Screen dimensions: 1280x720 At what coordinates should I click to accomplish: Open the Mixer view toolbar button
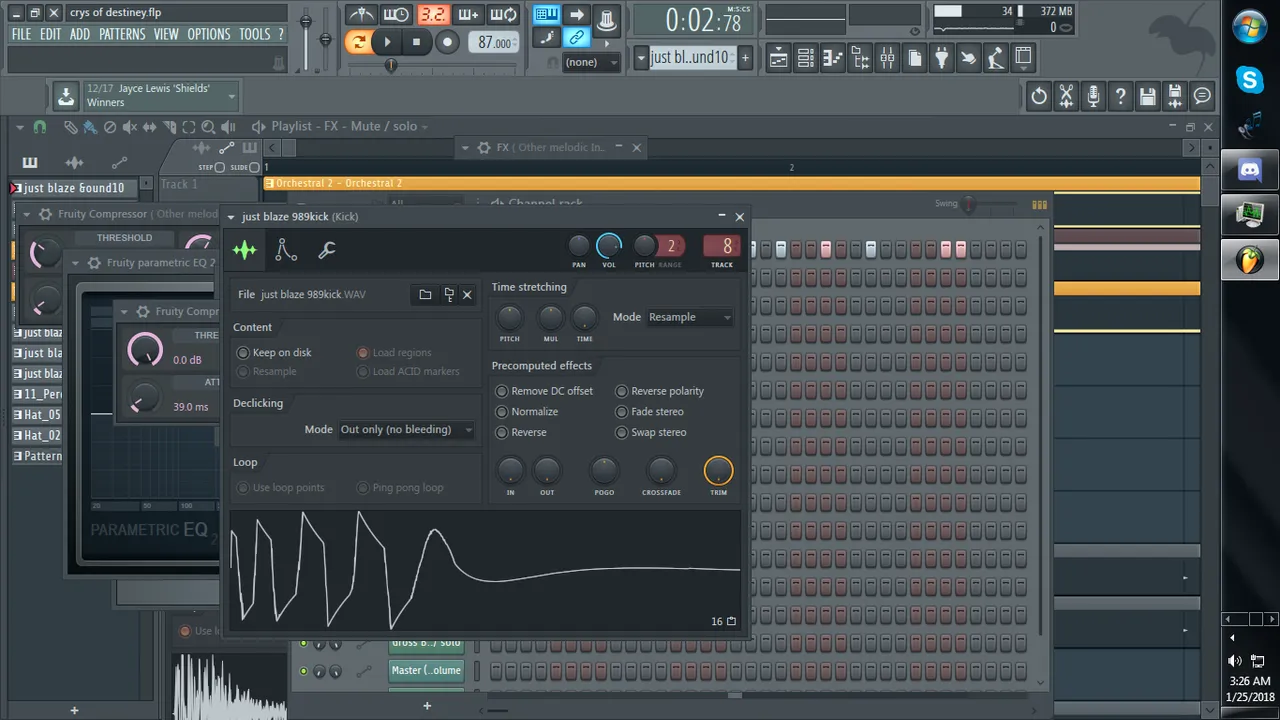887,59
